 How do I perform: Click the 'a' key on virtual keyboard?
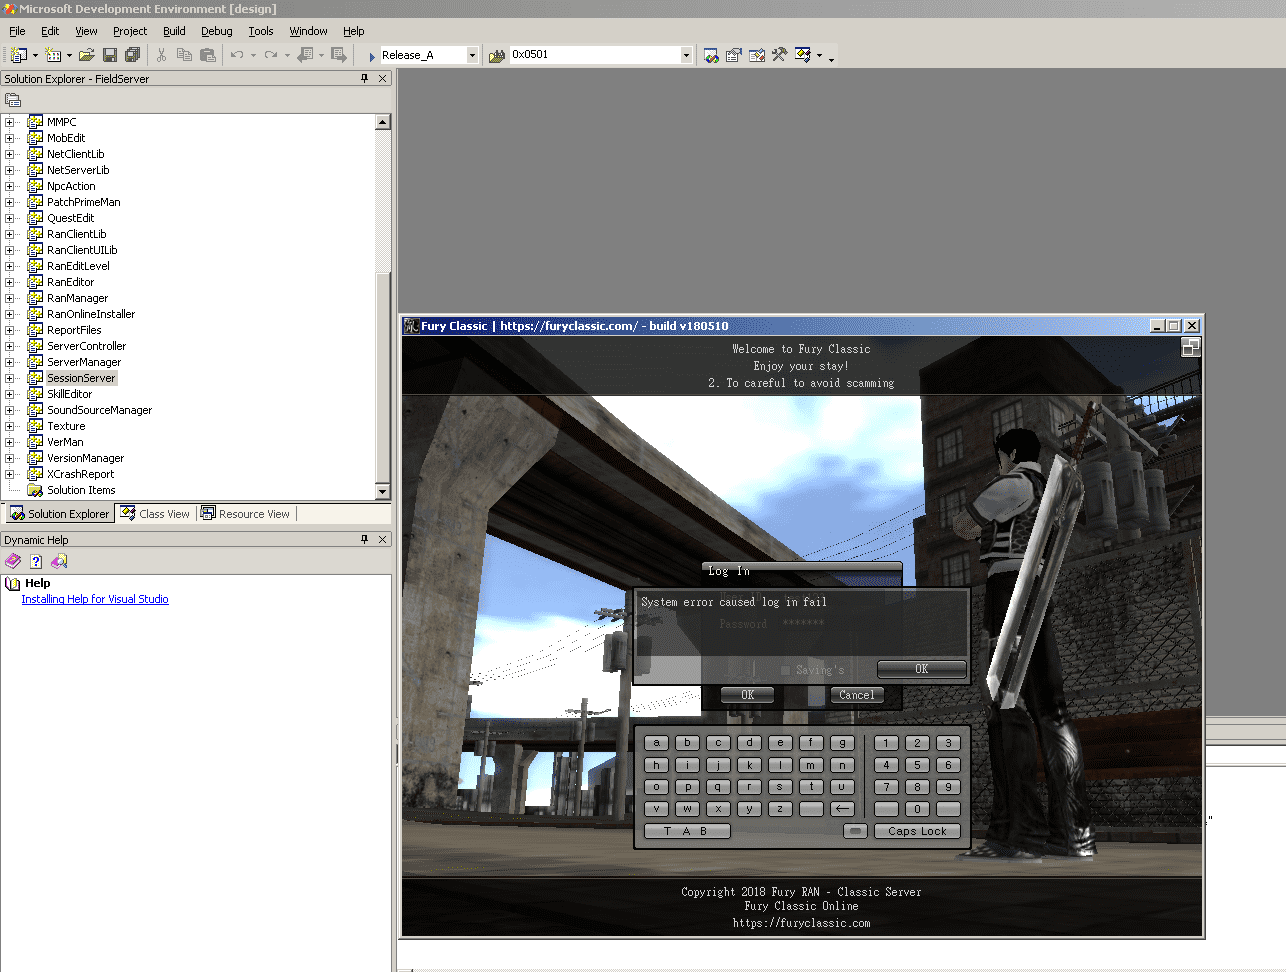656,743
